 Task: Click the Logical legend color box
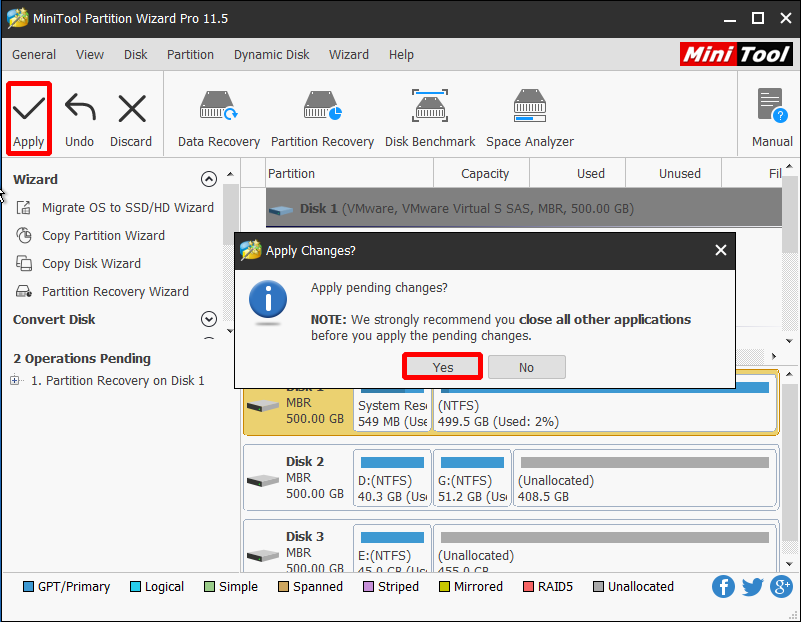[135, 587]
